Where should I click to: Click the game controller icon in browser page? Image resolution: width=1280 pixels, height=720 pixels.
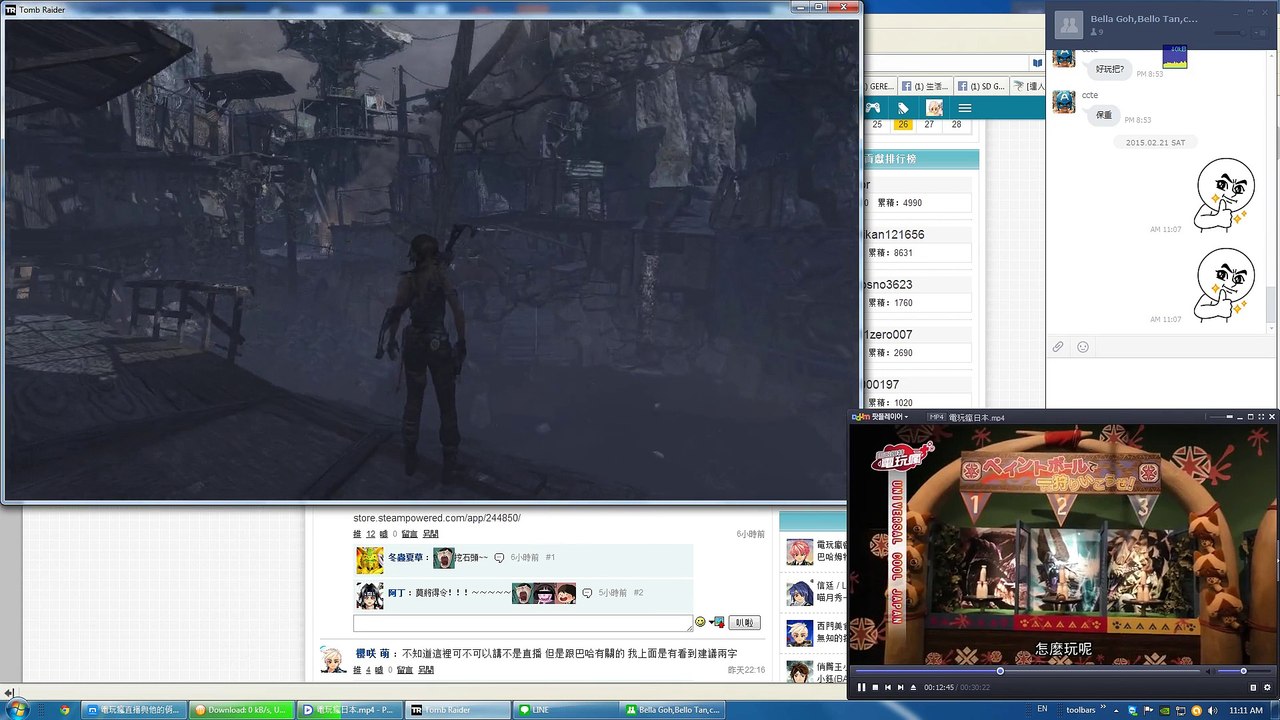[873, 108]
